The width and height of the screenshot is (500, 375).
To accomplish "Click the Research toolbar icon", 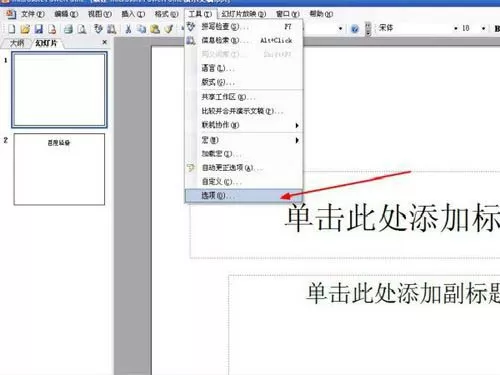I will [x=112, y=29].
